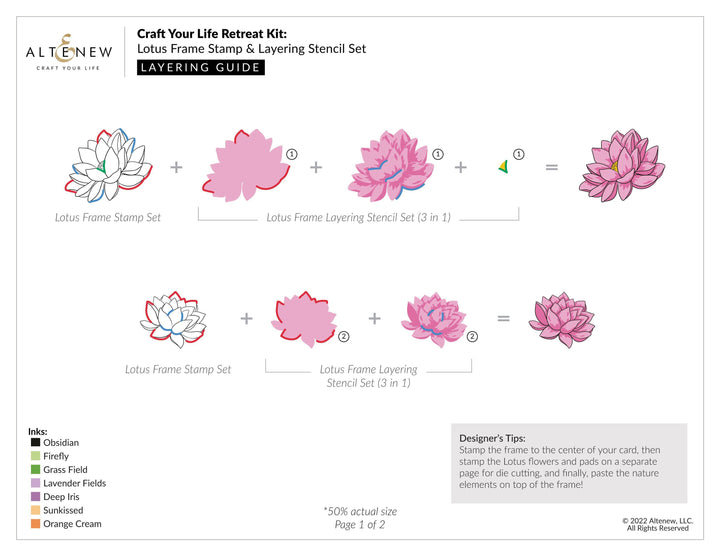This screenshot has width=720, height=556.
Task: Click the black Layering Guide label
Action: tap(200, 68)
